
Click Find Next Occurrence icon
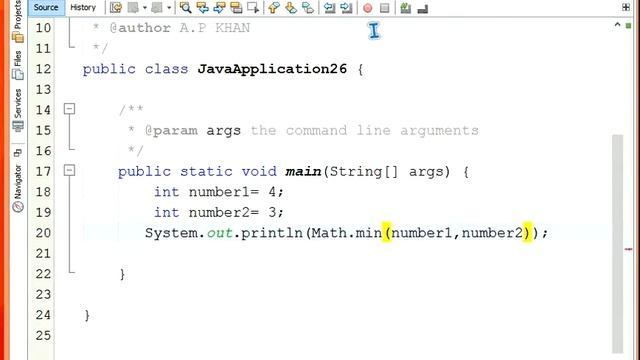pyautogui.click(x=219, y=7)
